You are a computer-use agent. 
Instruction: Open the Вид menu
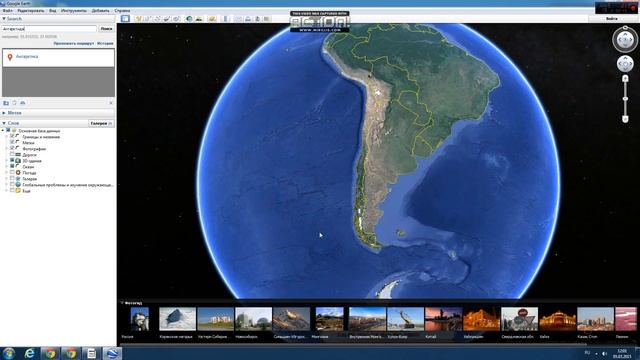53,11
